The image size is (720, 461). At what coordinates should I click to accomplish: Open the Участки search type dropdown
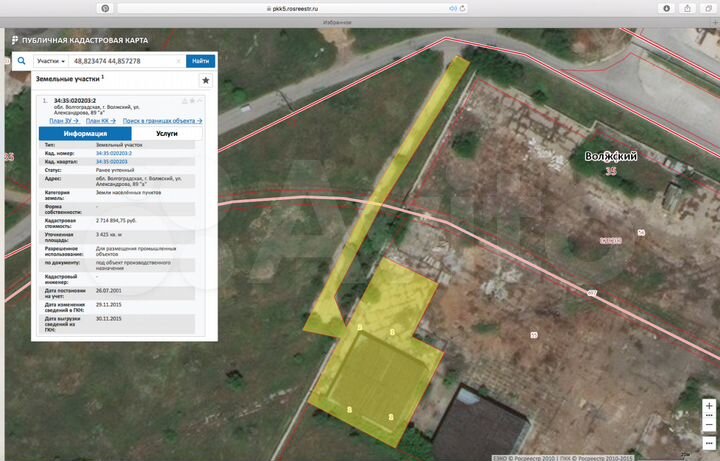pos(48,61)
